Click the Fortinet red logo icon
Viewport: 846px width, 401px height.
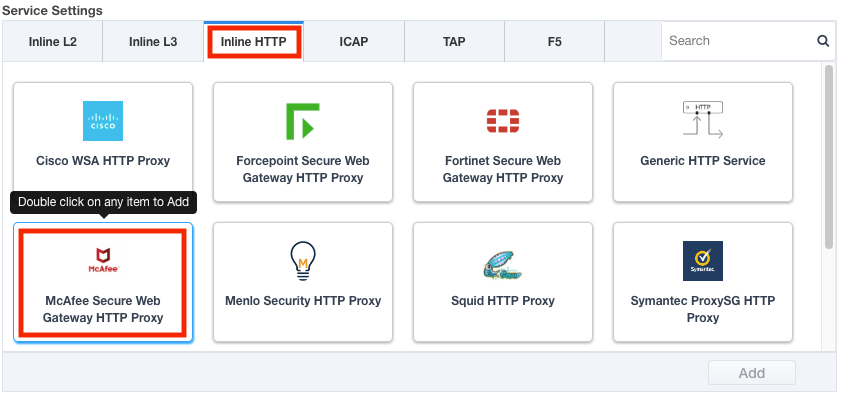pos(503,121)
